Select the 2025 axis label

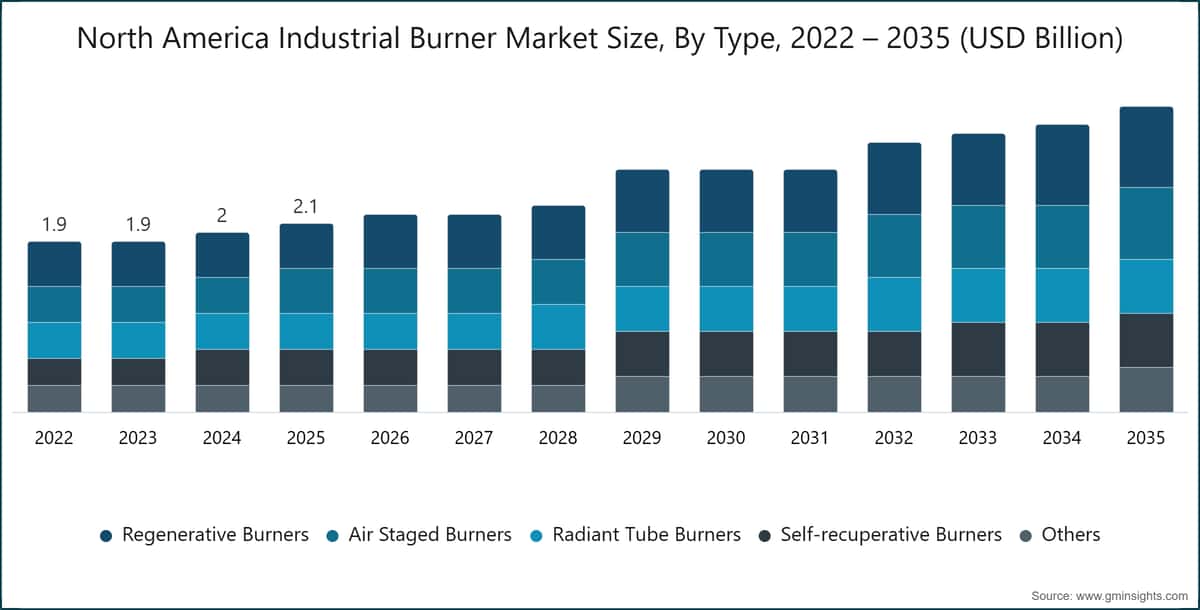pyautogui.click(x=306, y=439)
